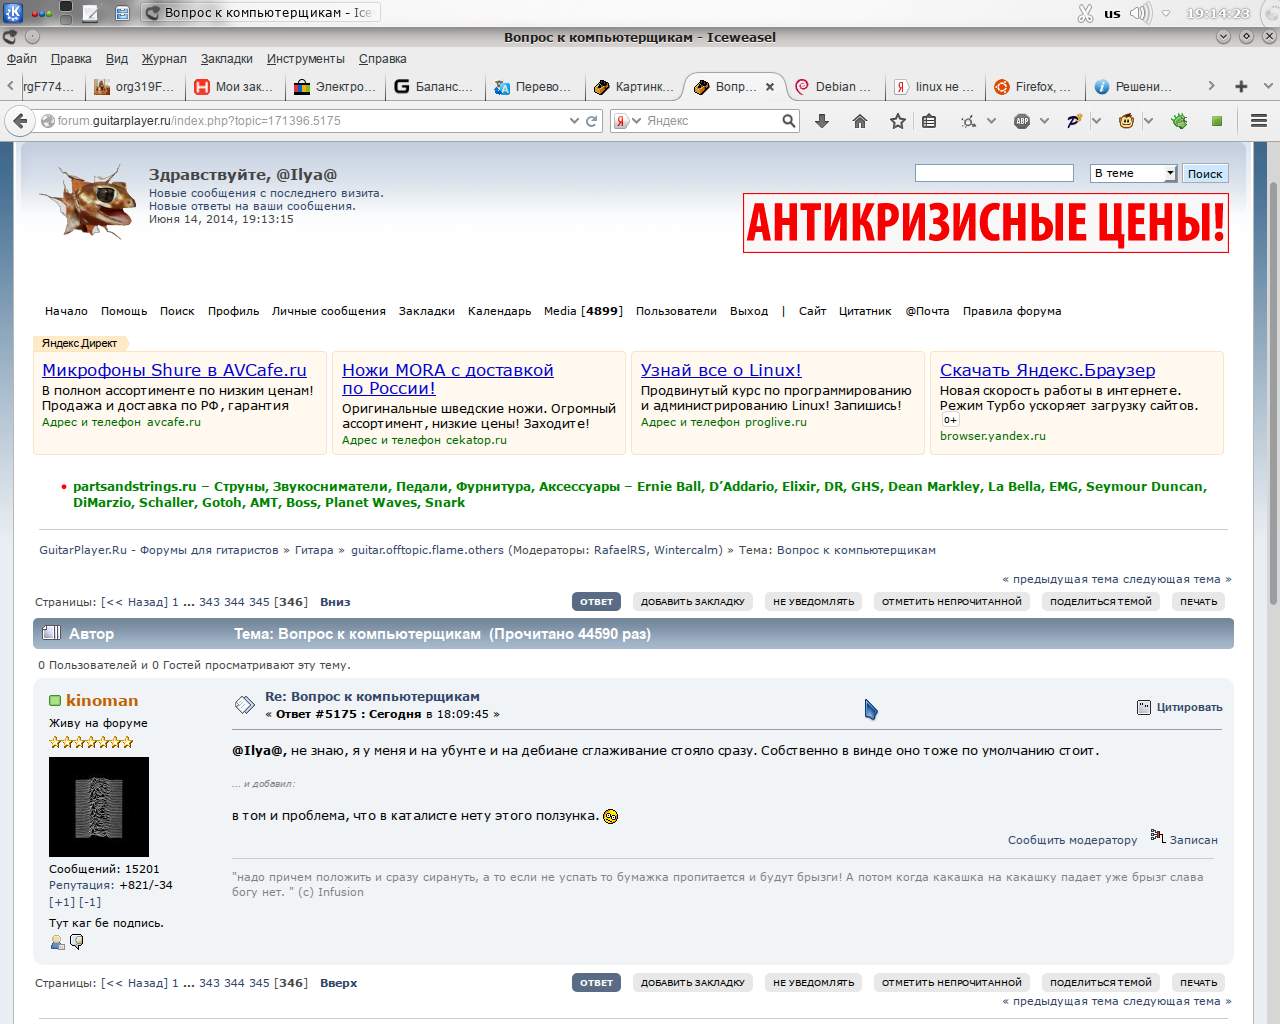Click the top ДОБАВИТЬ ЗАКЛАДКУ button
The height and width of the screenshot is (1024, 1280).
[x=693, y=602]
